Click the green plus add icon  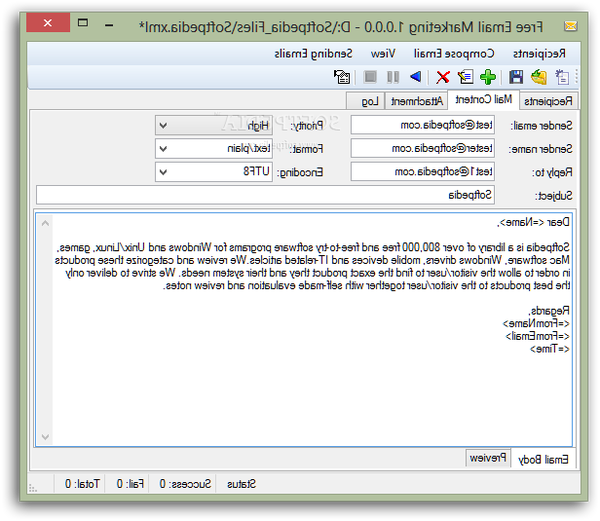[x=488, y=76]
